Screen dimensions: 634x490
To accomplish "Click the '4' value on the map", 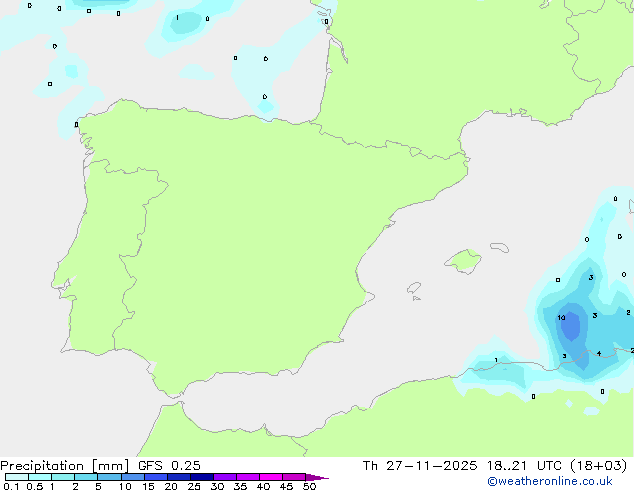I will pos(599,354).
